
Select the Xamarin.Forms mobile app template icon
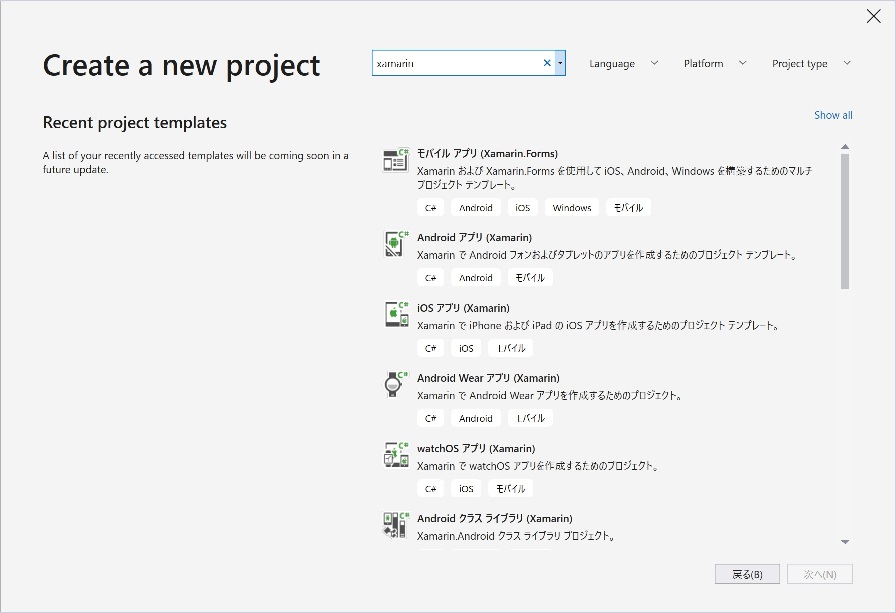point(396,161)
